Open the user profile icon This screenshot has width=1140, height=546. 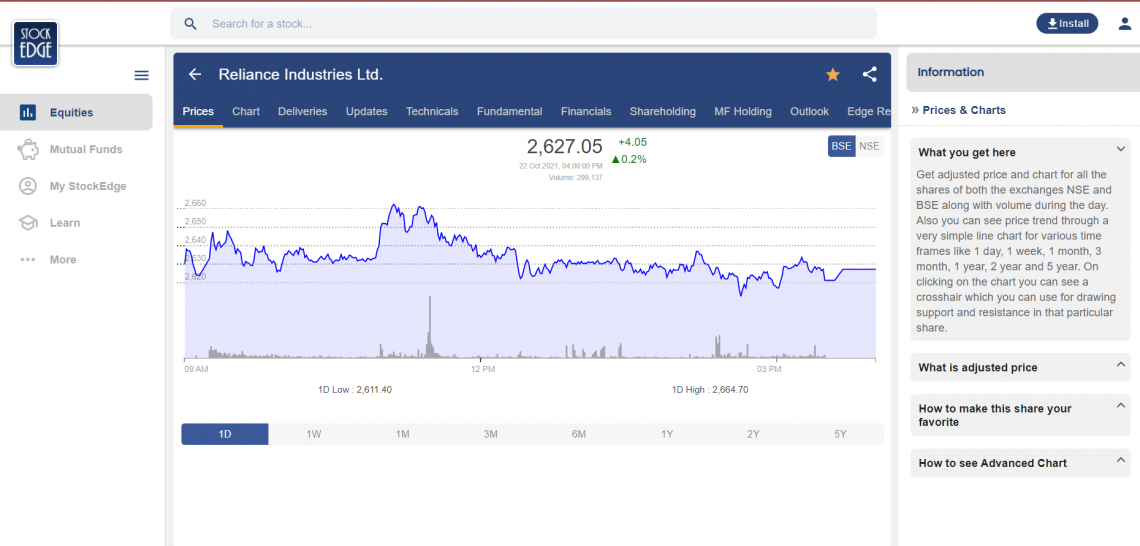(x=1124, y=24)
